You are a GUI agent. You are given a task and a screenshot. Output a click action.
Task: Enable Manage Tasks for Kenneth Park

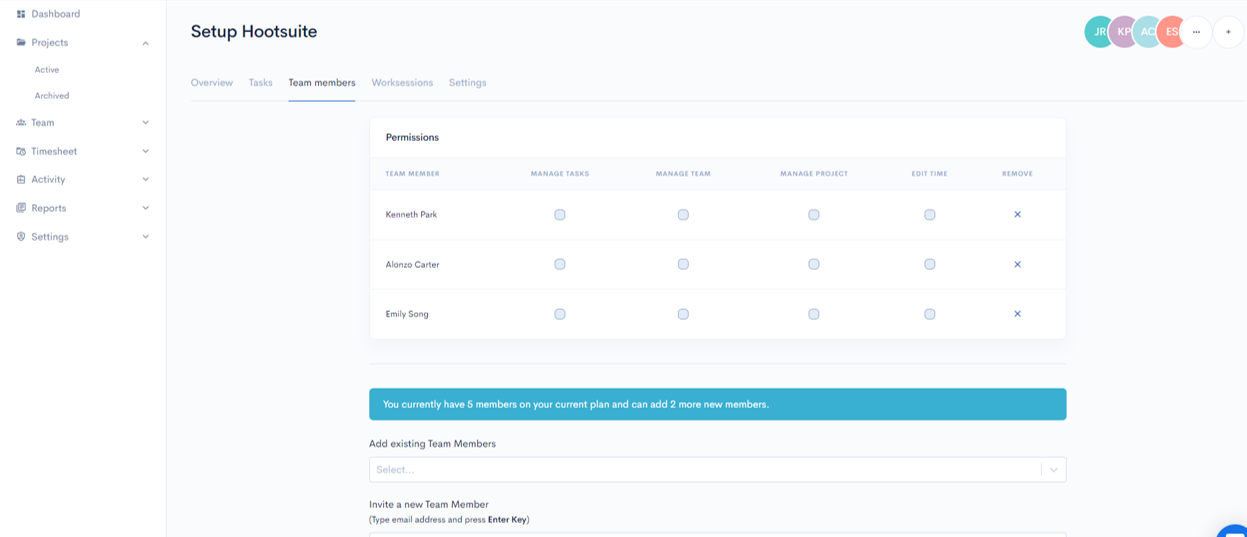tap(560, 215)
